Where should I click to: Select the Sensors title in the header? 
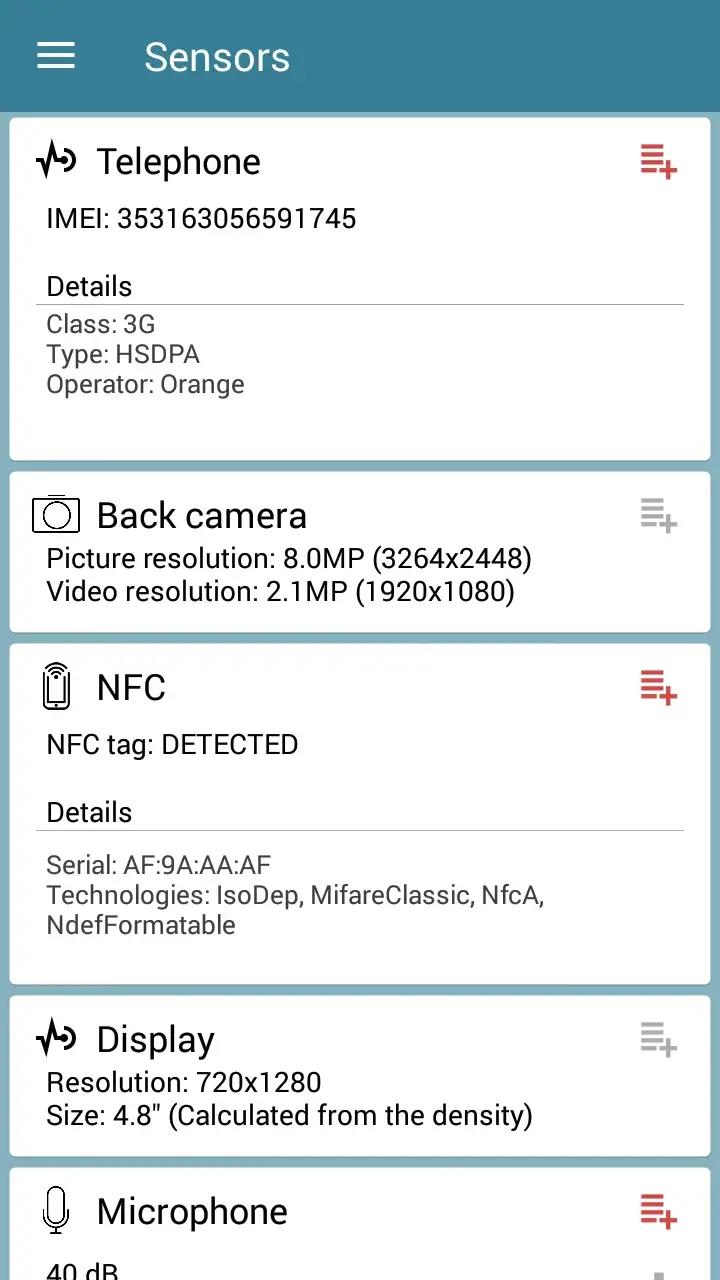pos(217,57)
